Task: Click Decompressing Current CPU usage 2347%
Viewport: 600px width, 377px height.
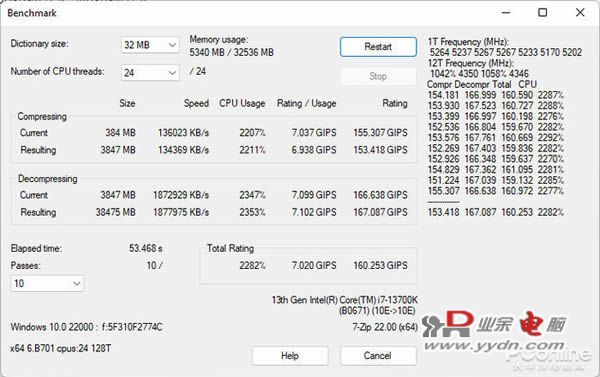Action: pos(252,195)
